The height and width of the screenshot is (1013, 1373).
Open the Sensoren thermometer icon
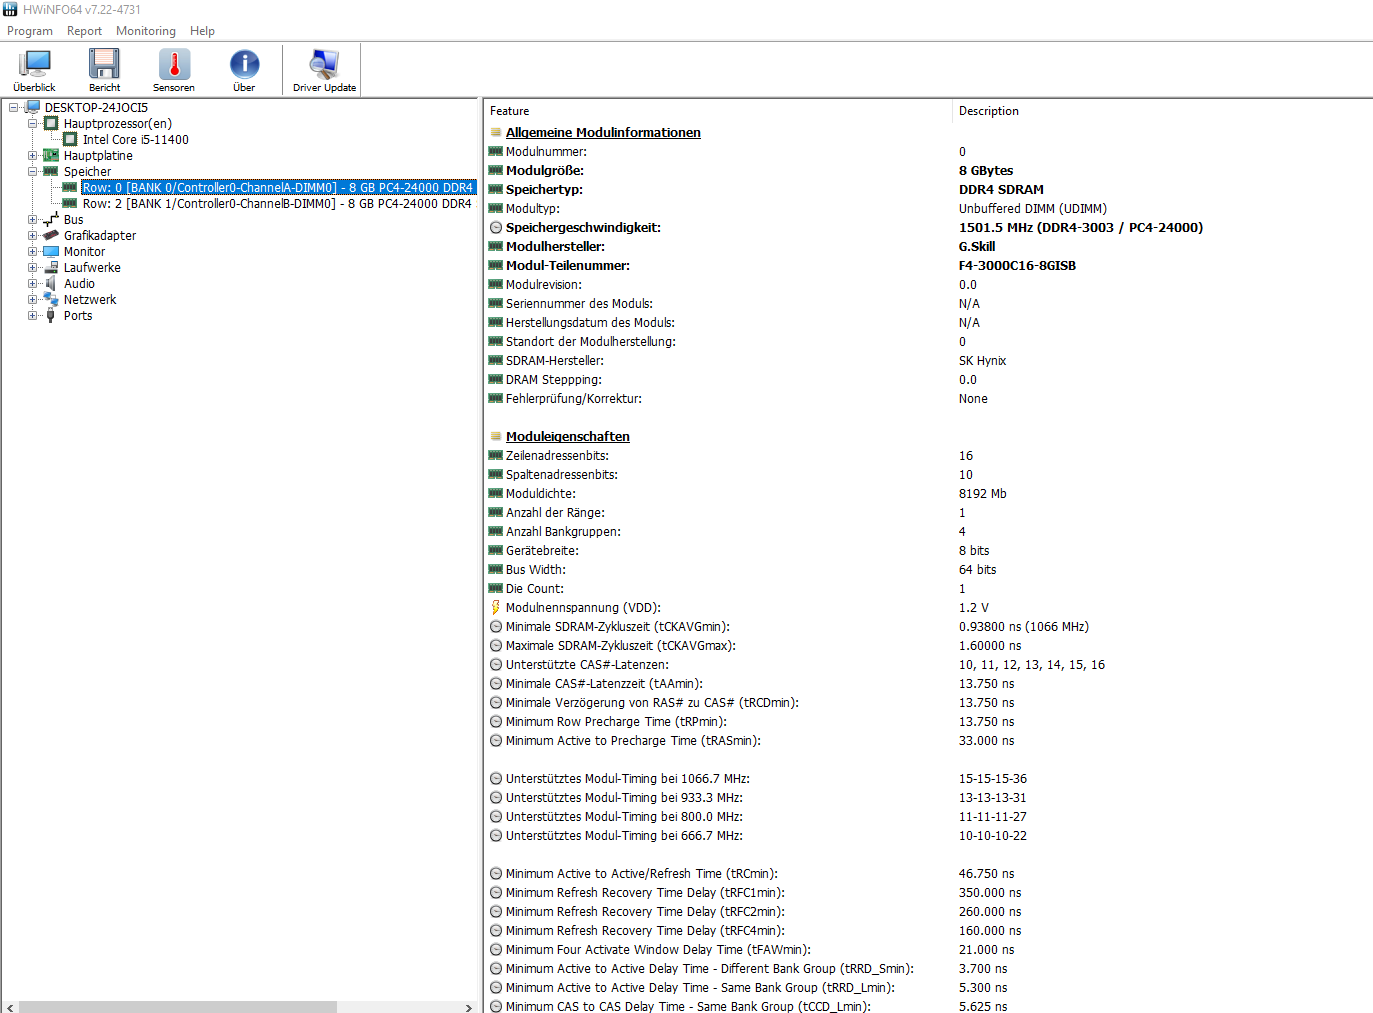tap(174, 70)
